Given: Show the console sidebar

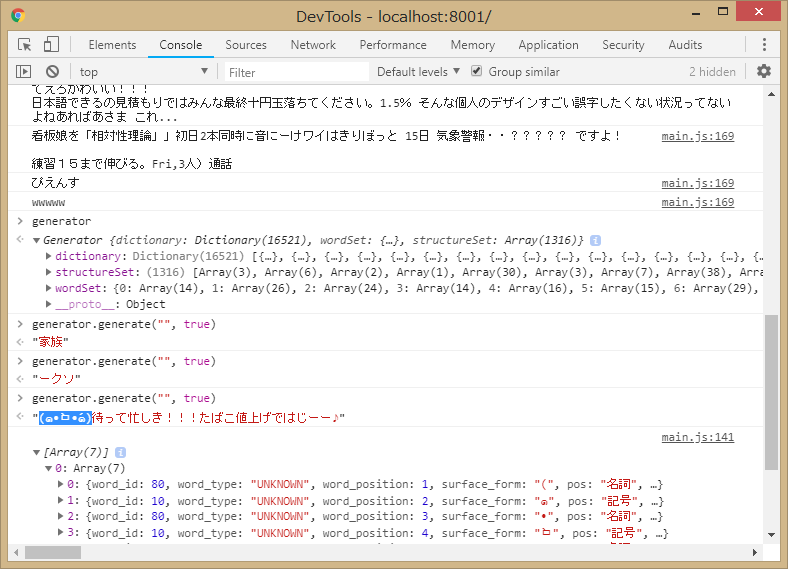Looking at the screenshot, I should 24,72.
